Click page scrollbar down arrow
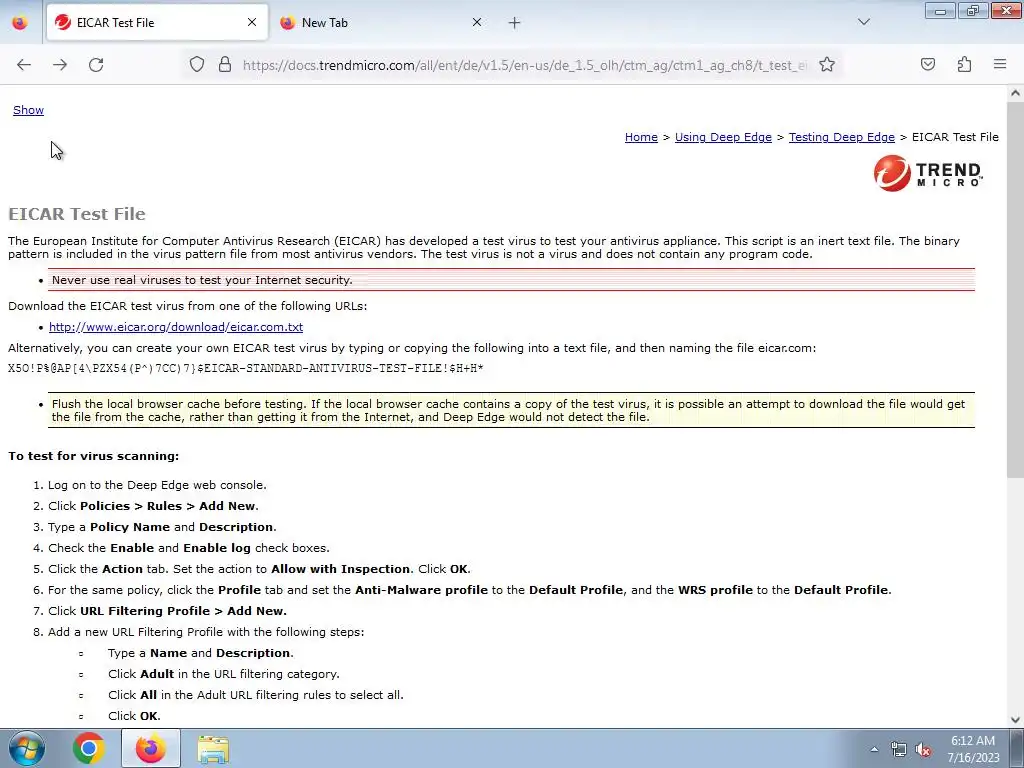 pyautogui.click(x=1016, y=719)
